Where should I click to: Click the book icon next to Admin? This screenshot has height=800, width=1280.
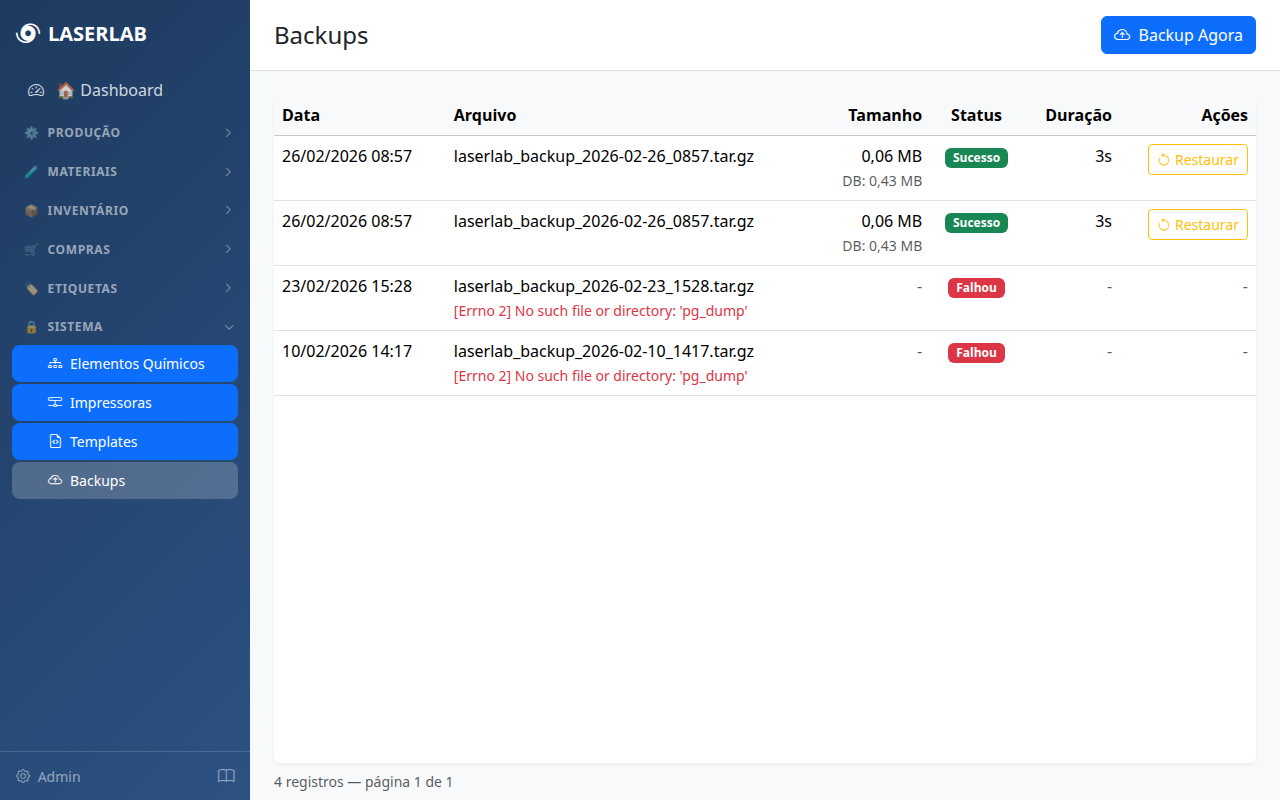(226, 776)
